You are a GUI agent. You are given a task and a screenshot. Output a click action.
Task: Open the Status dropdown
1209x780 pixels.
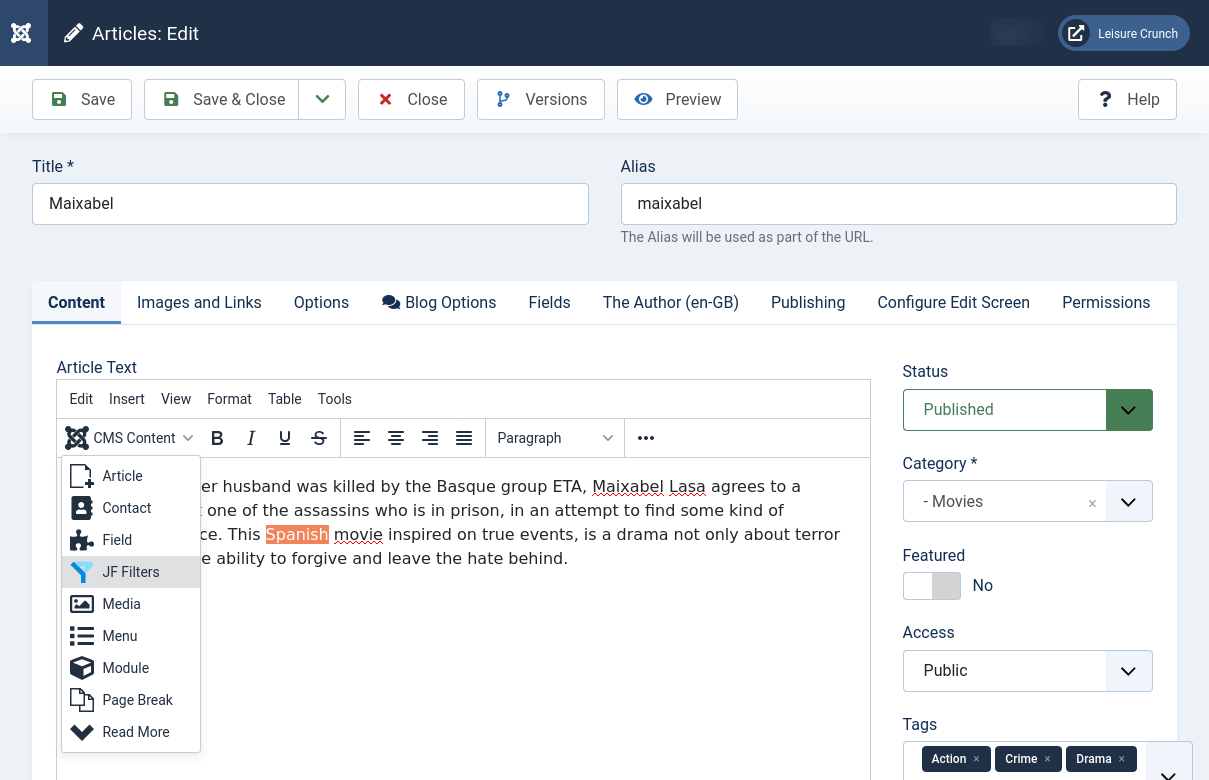pos(1028,410)
